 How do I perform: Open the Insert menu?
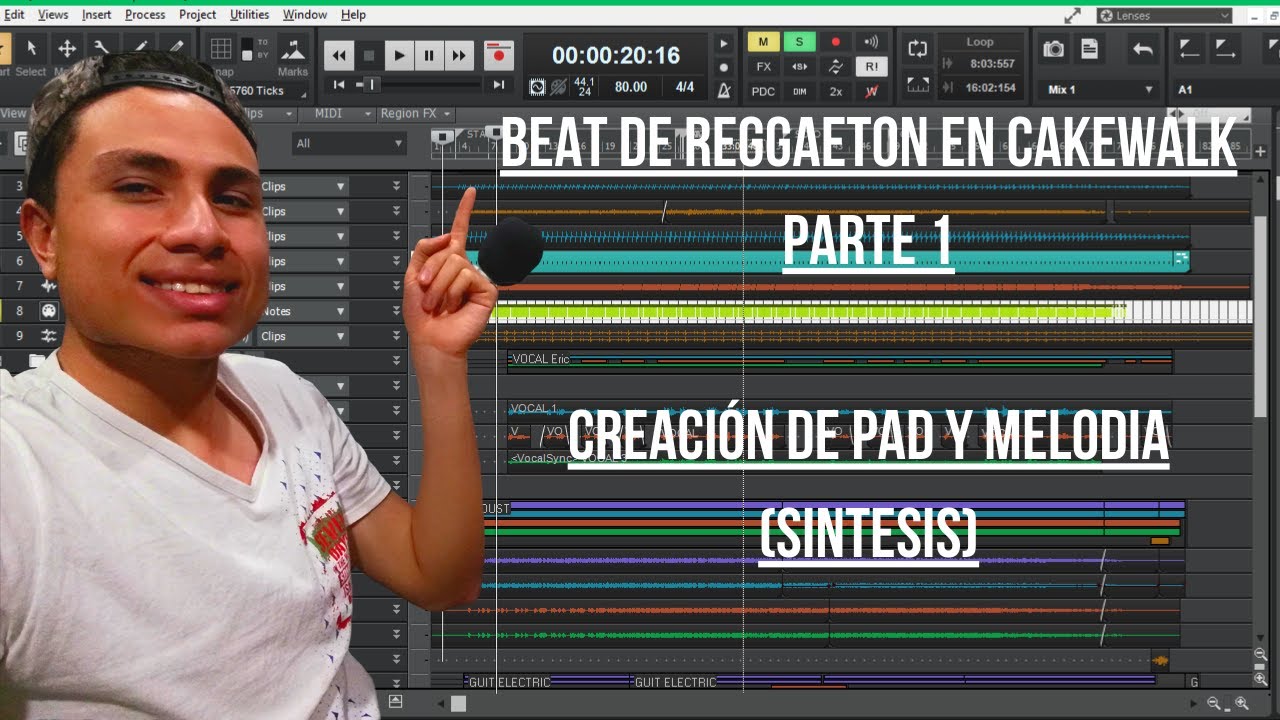97,15
